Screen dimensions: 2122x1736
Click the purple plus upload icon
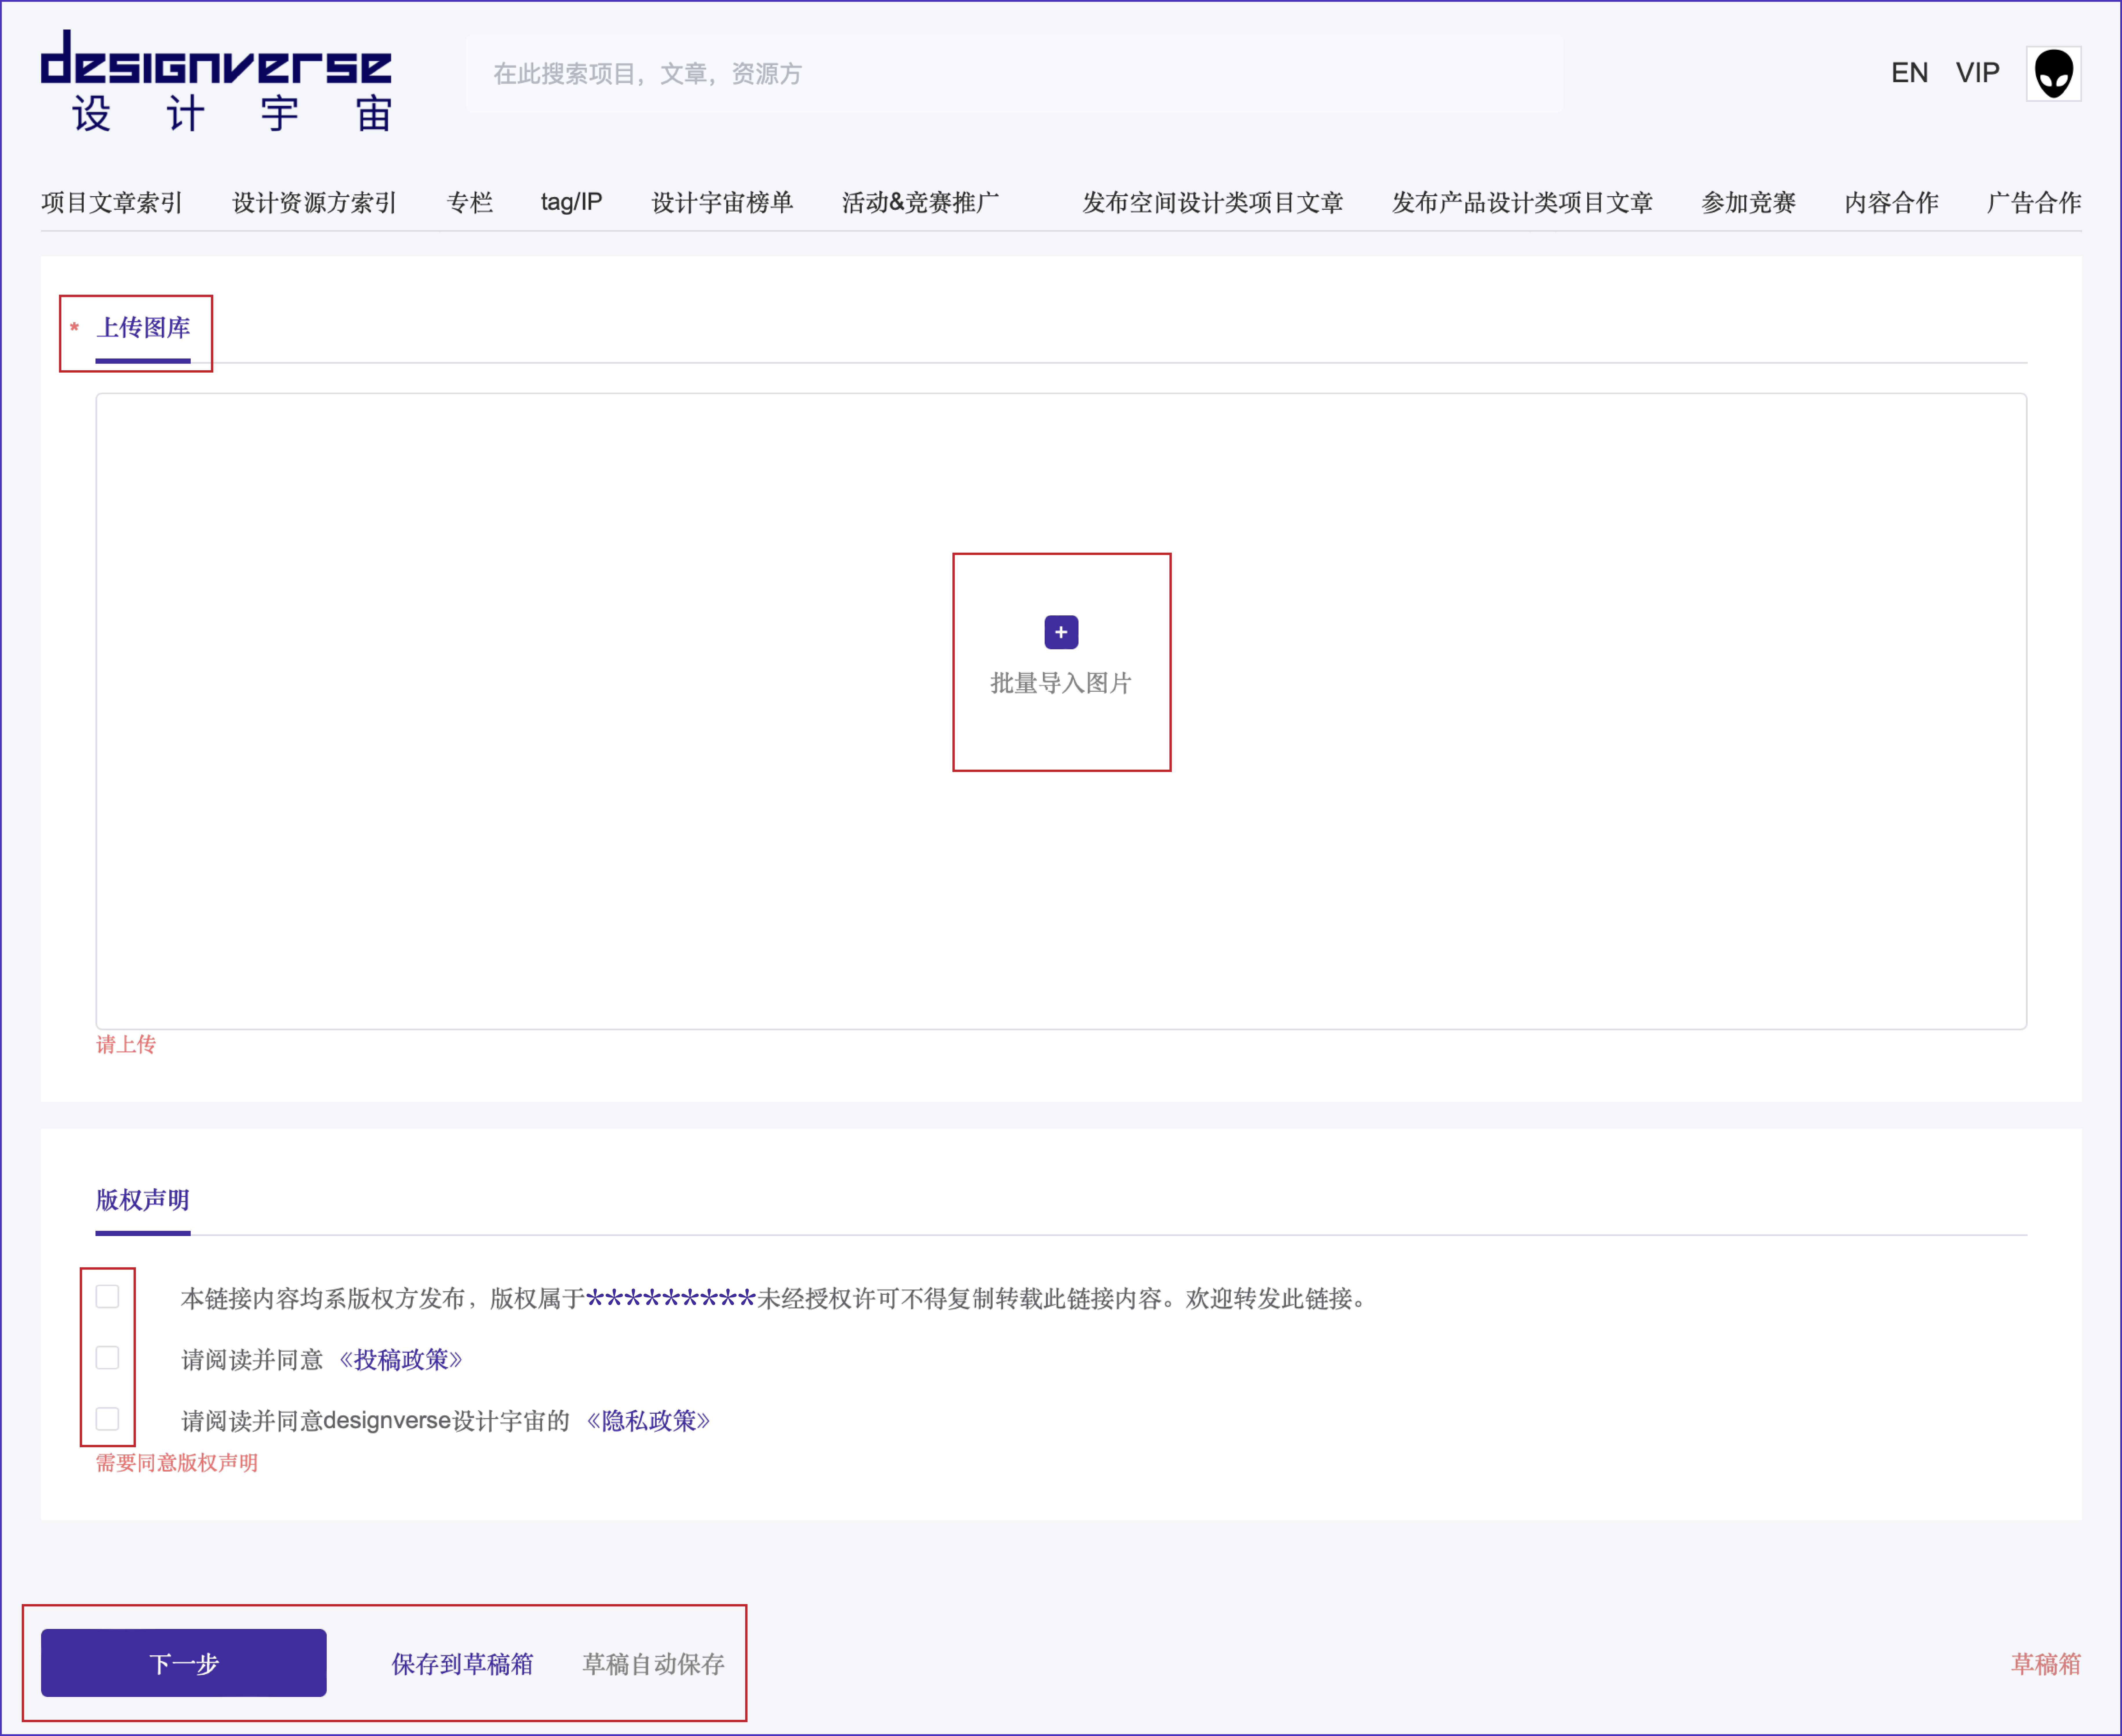pos(1061,632)
